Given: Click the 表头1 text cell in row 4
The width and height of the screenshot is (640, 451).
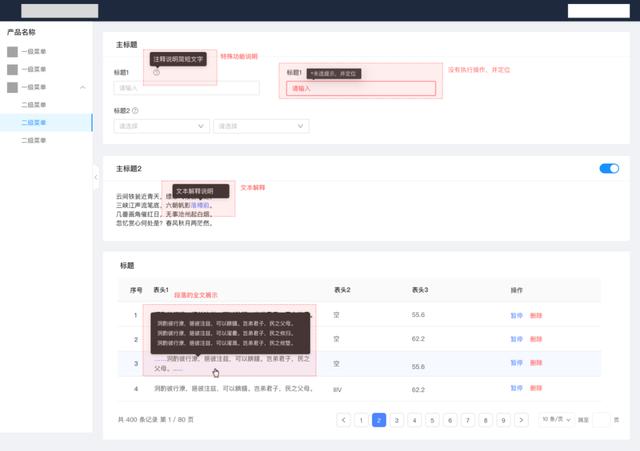Looking at the screenshot, I should (233, 389).
